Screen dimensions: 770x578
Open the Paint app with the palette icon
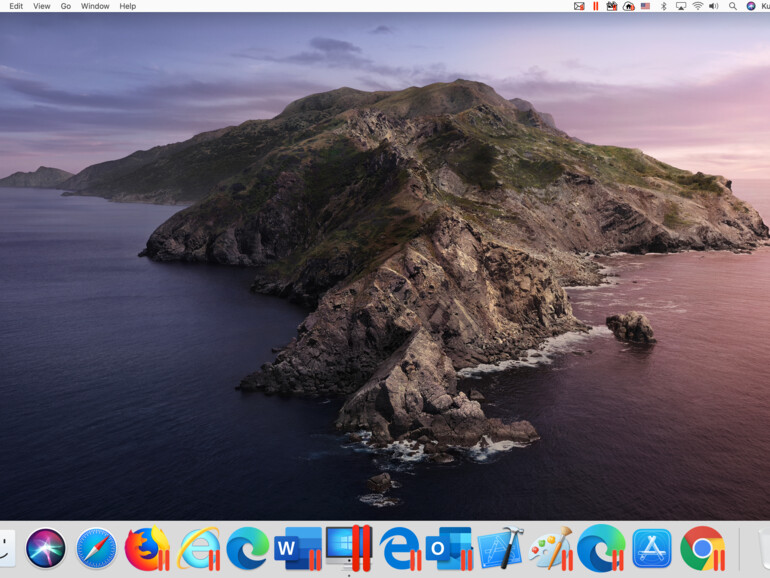point(550,548)
